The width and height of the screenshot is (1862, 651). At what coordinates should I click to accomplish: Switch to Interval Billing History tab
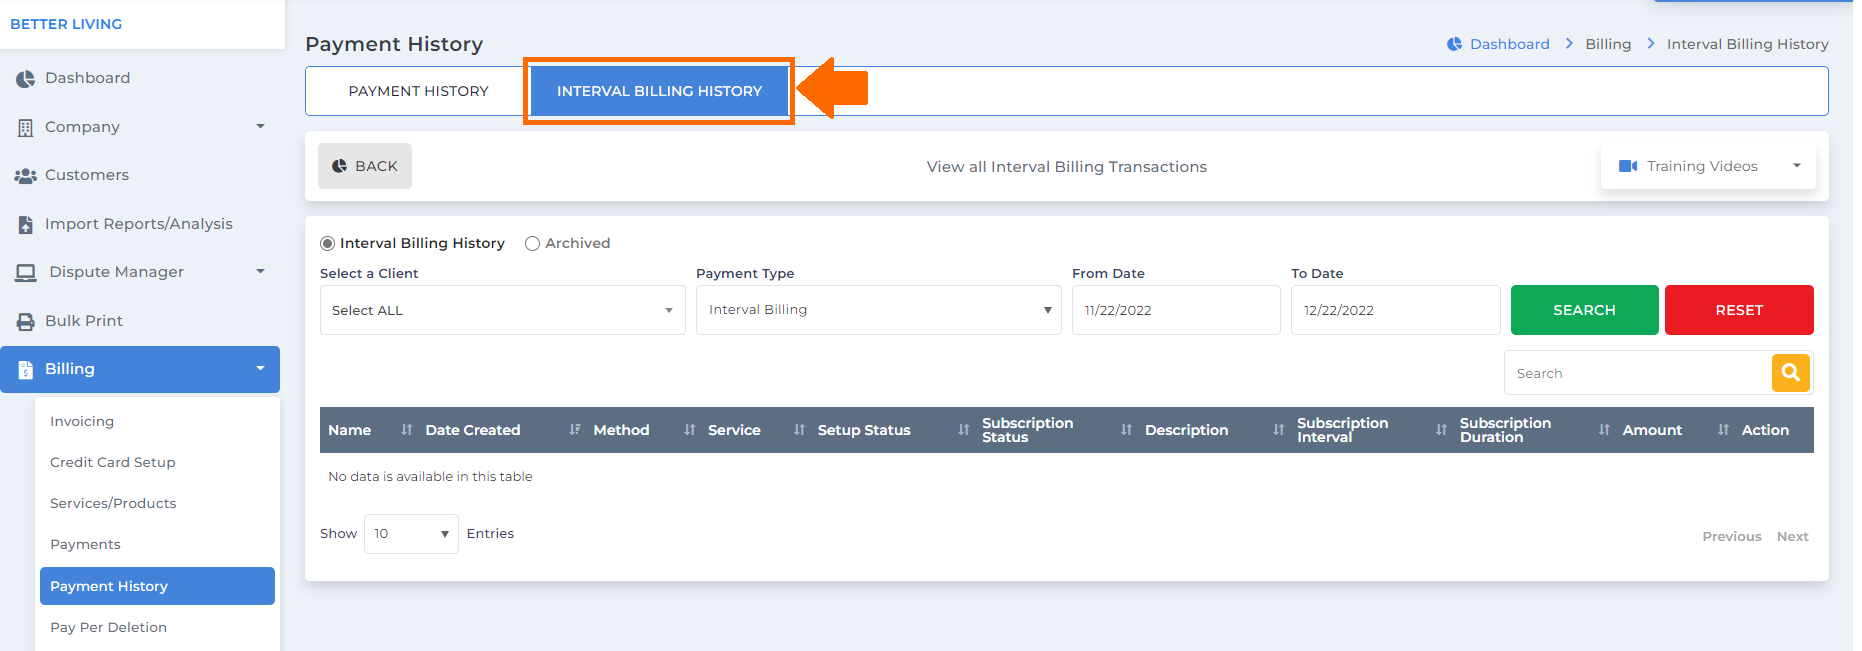point(659,91)
